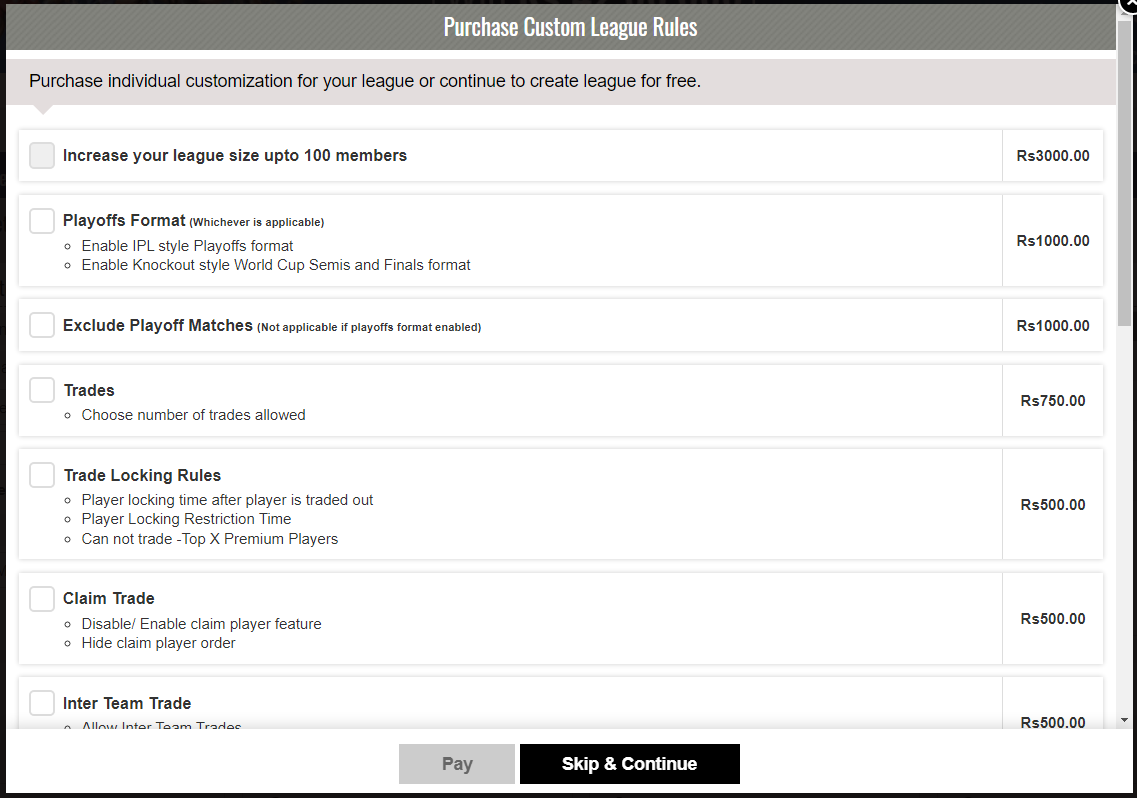Click the Rs500.00 price for Inter Team Trade

pos(1053,723)
